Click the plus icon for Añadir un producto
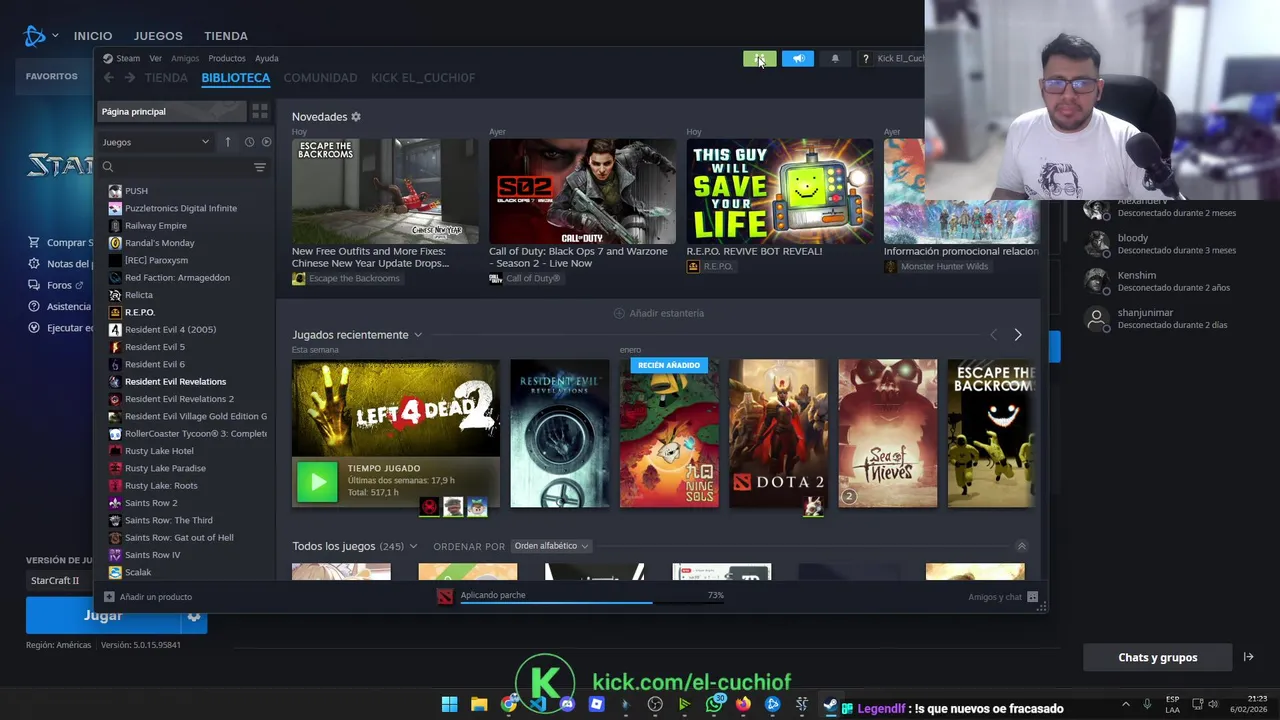Image resolution: width=1280 pixels, height=720 pixels. (109, 597)
